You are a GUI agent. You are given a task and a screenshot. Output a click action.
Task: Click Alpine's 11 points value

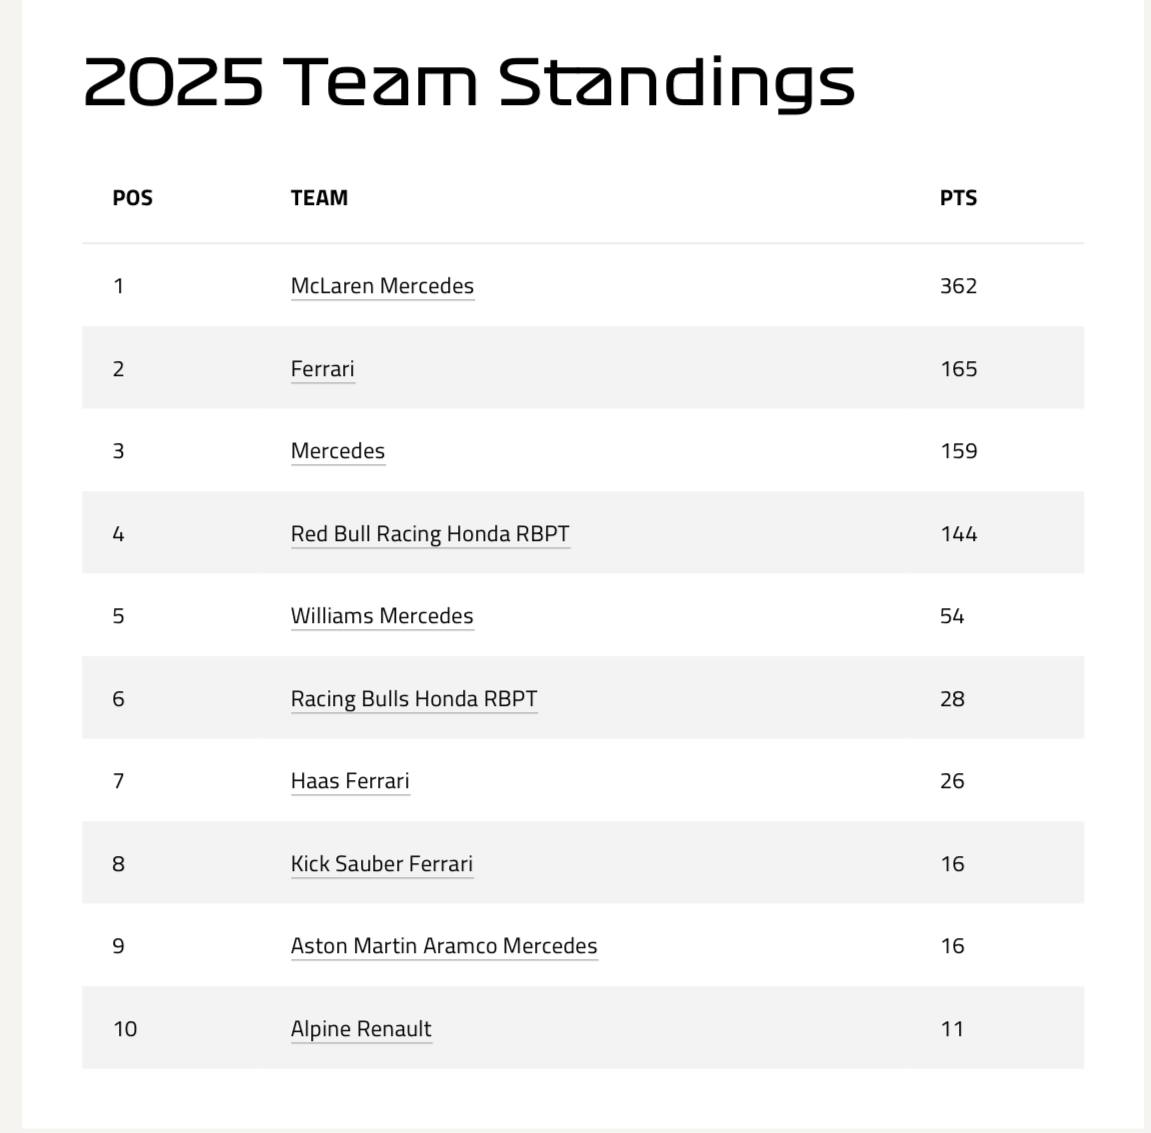click(952, 1029)
